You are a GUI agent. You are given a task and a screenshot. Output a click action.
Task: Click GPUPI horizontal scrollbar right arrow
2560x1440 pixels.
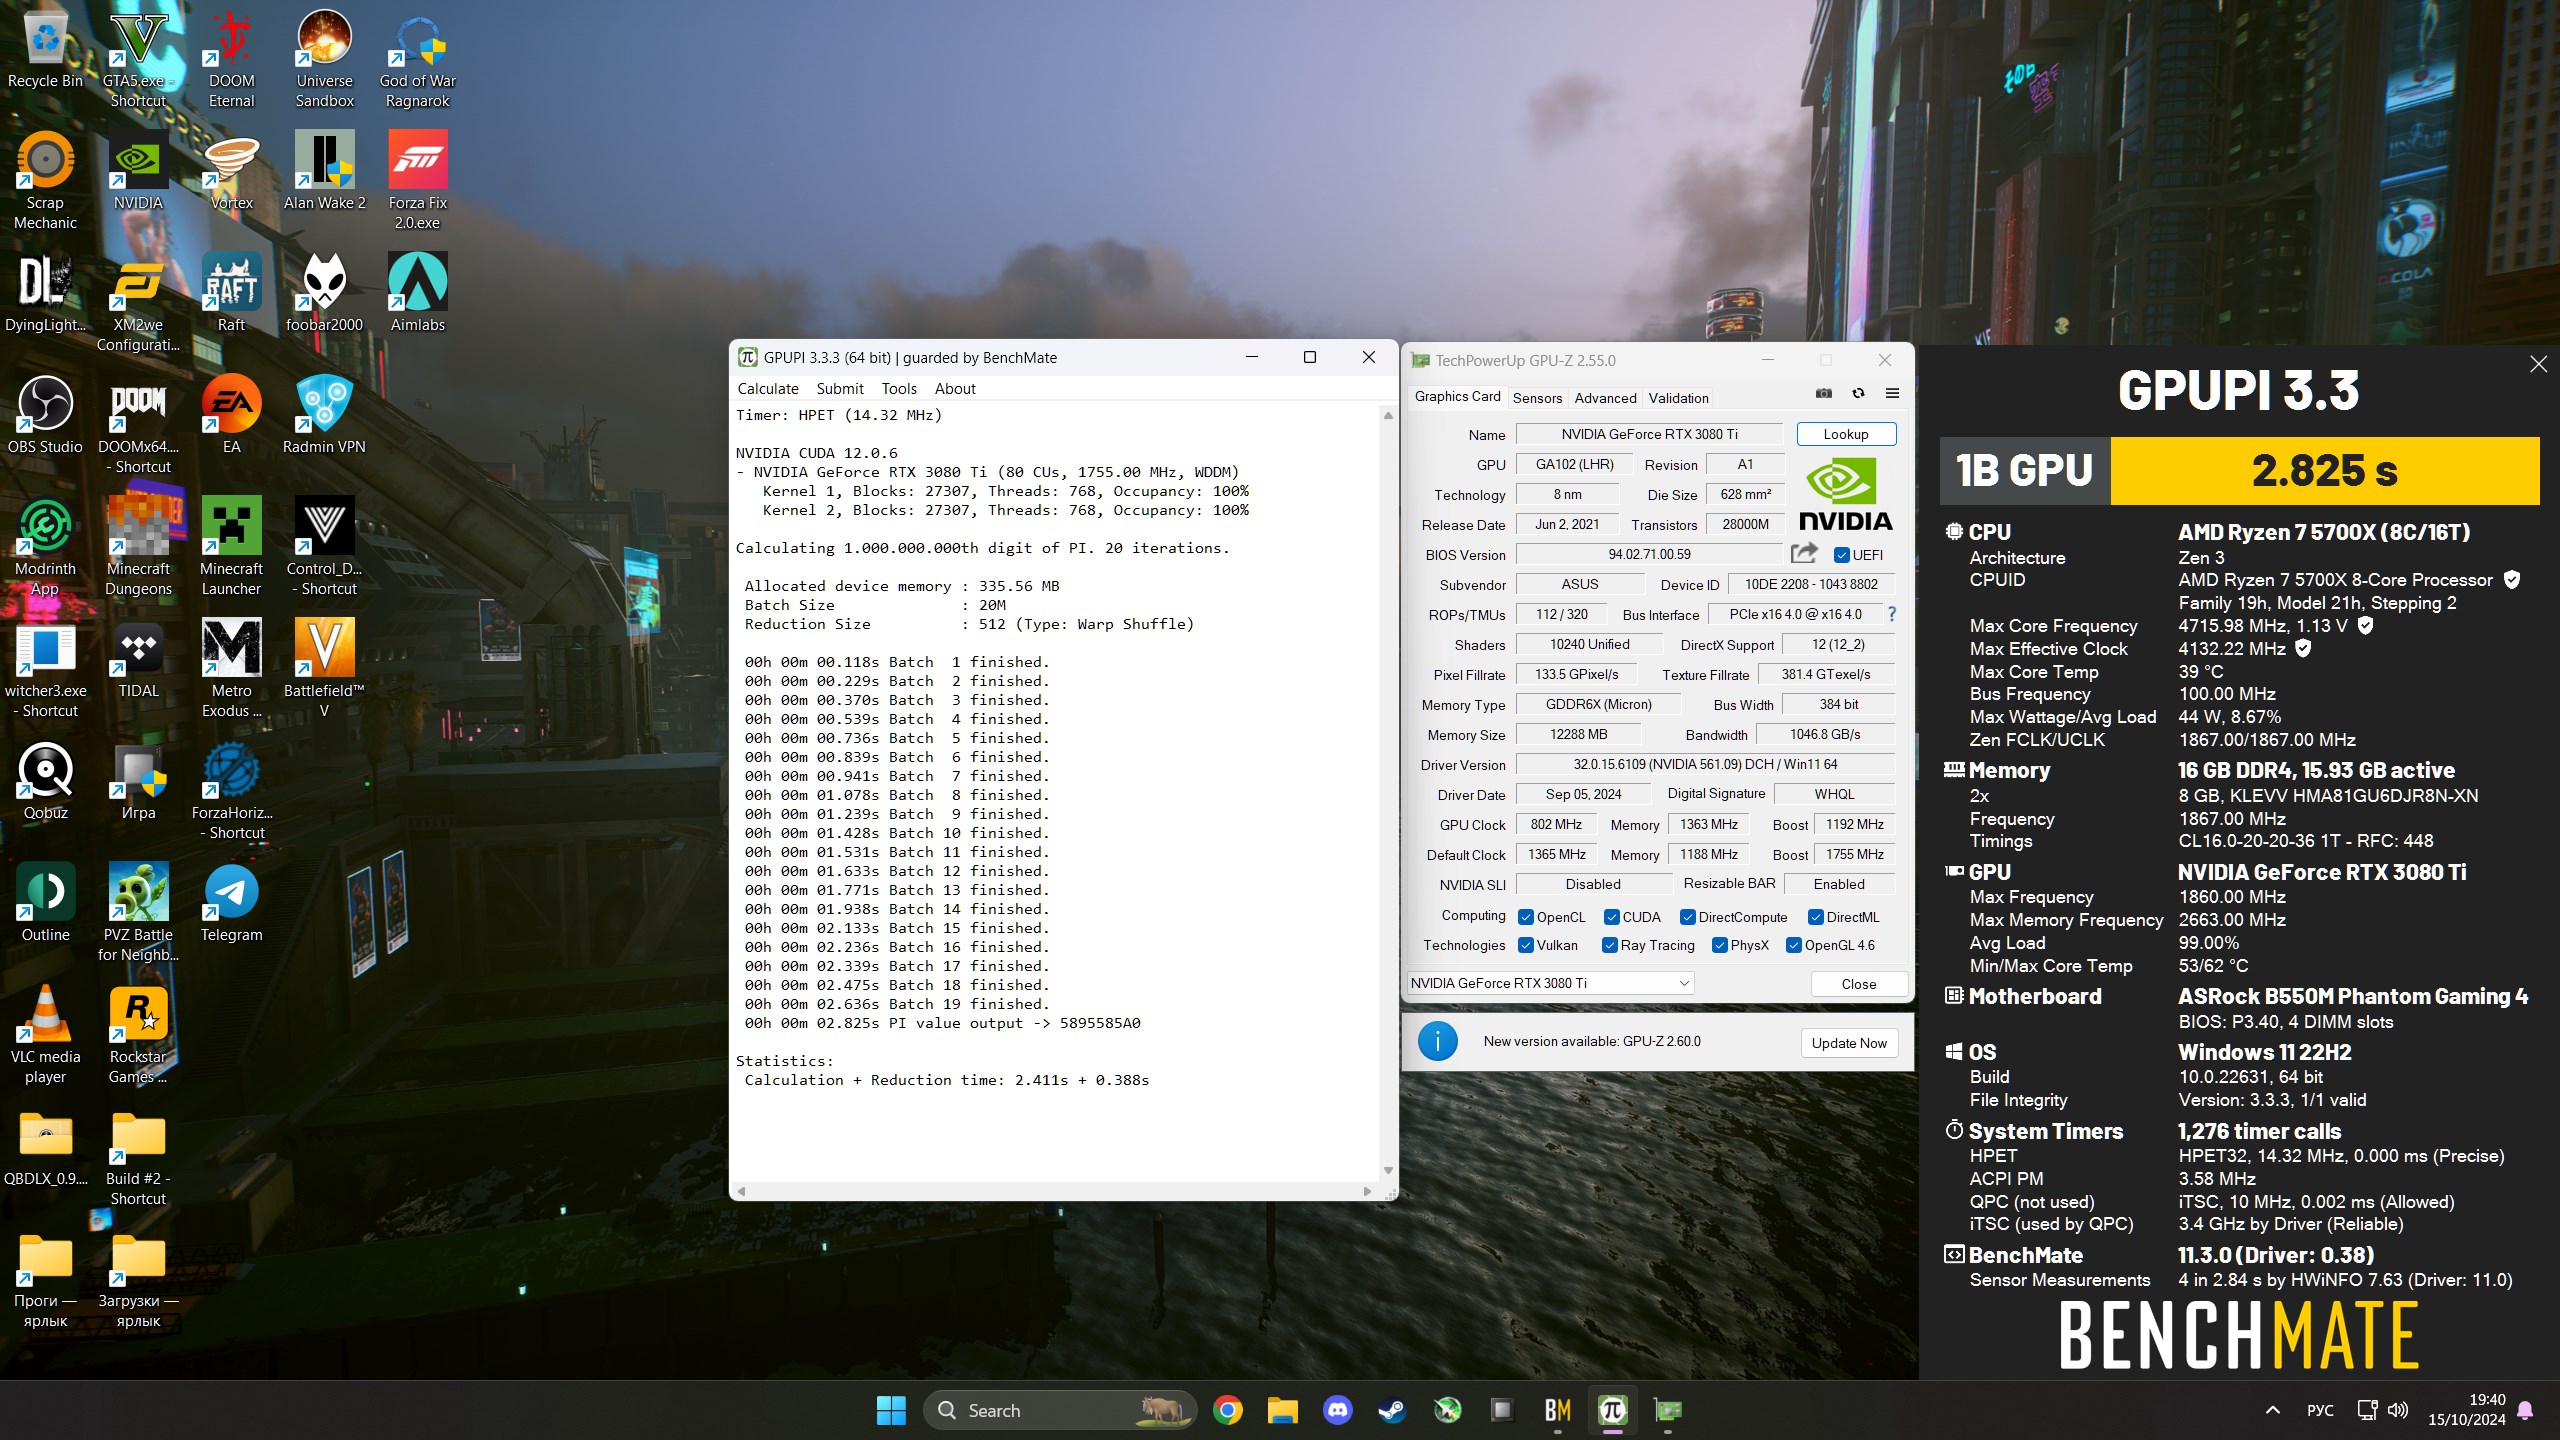pos(1367,1191)
